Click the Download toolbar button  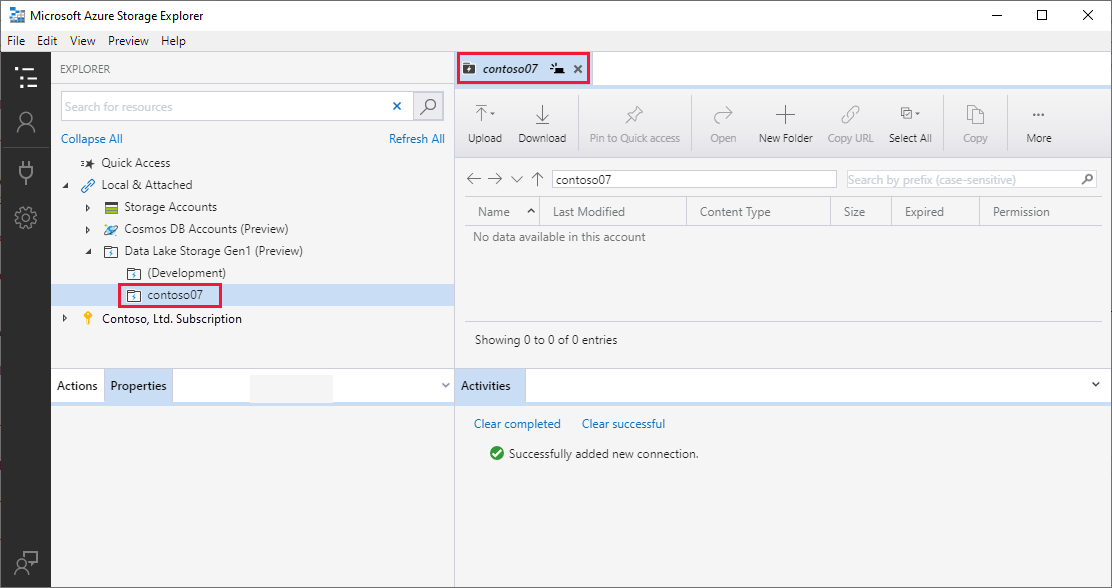542,123
